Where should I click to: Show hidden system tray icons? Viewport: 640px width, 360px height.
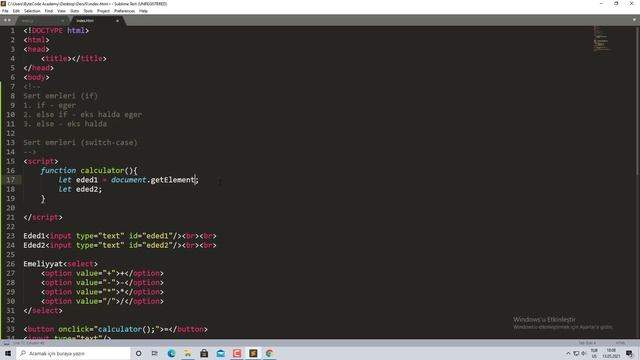pyautogui.click(x=568, y=353)
